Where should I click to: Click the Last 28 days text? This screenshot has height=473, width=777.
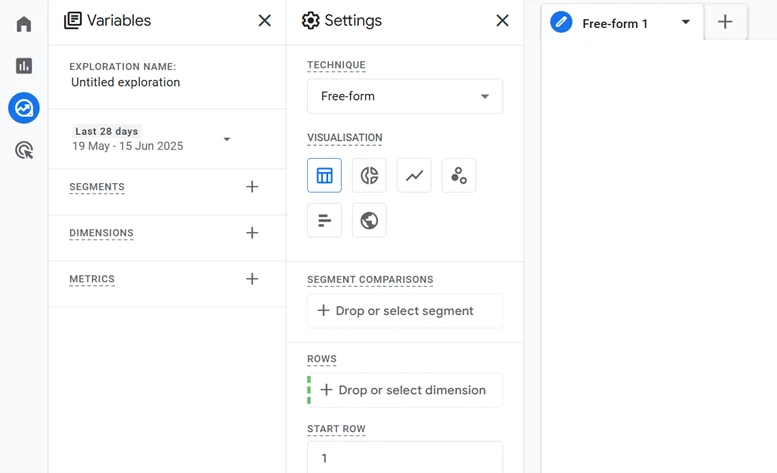click(x=107, y=131)
